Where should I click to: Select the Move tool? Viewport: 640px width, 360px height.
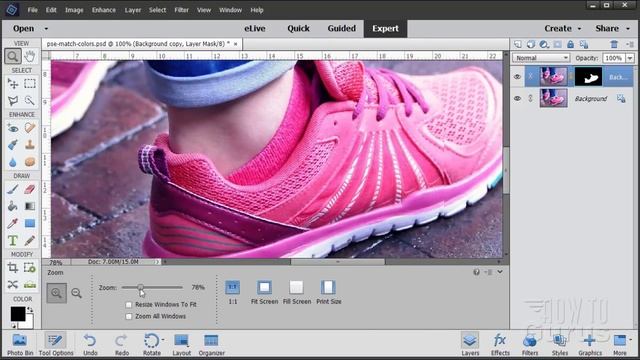pyautogui.click(x=13, y=84)
